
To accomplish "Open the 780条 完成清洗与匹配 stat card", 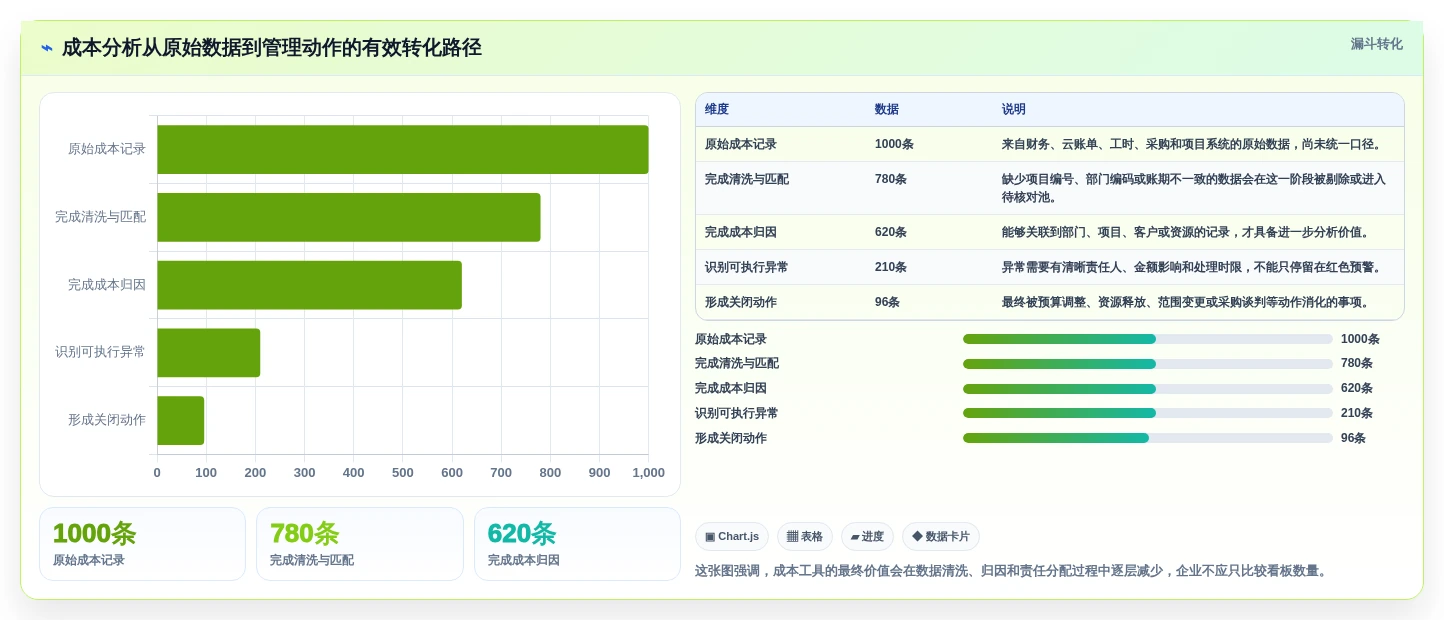I will 360,544.
